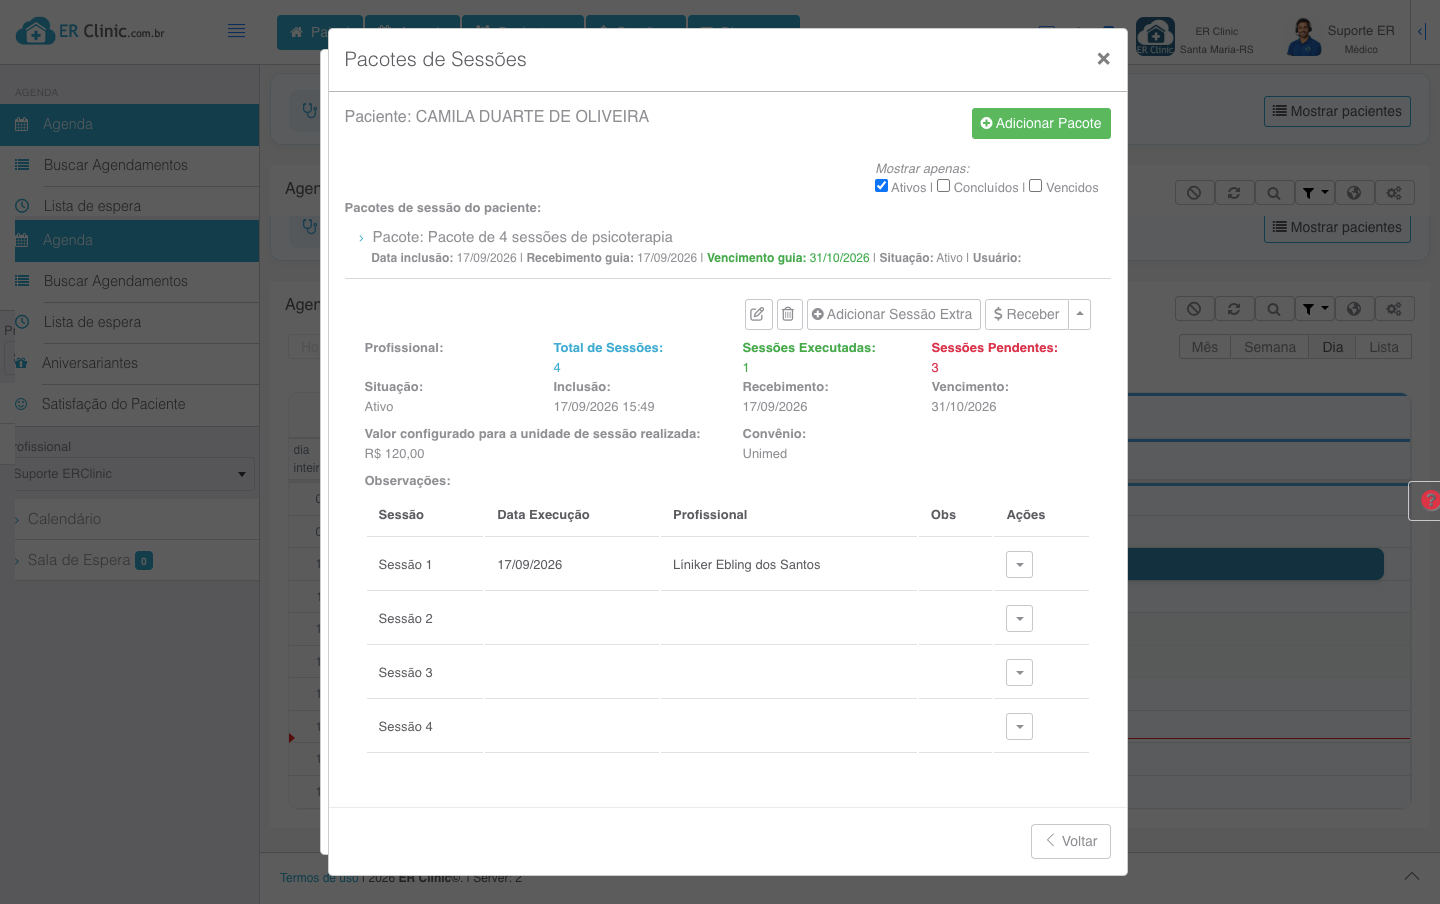Open the Receber split-button caret
1440x904 pixels.
pos(1080,314)
